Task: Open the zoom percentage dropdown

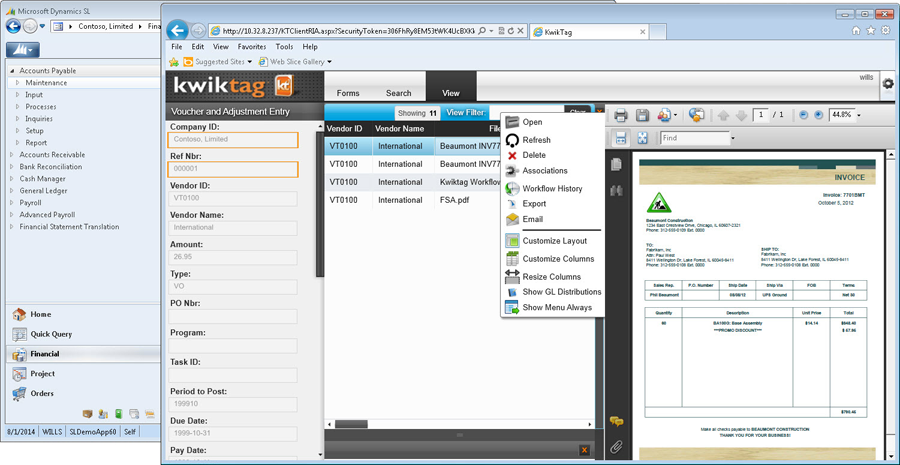Action: tap(859, 115)
